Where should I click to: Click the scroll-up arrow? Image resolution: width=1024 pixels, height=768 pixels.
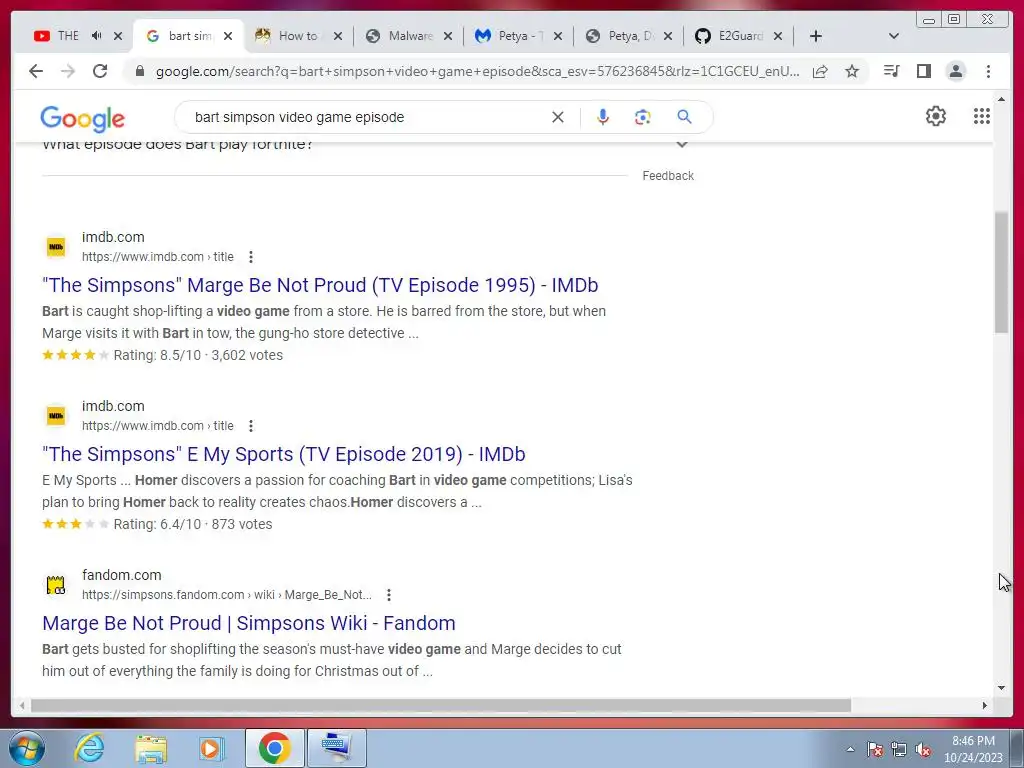click(x=1001, y=99)
